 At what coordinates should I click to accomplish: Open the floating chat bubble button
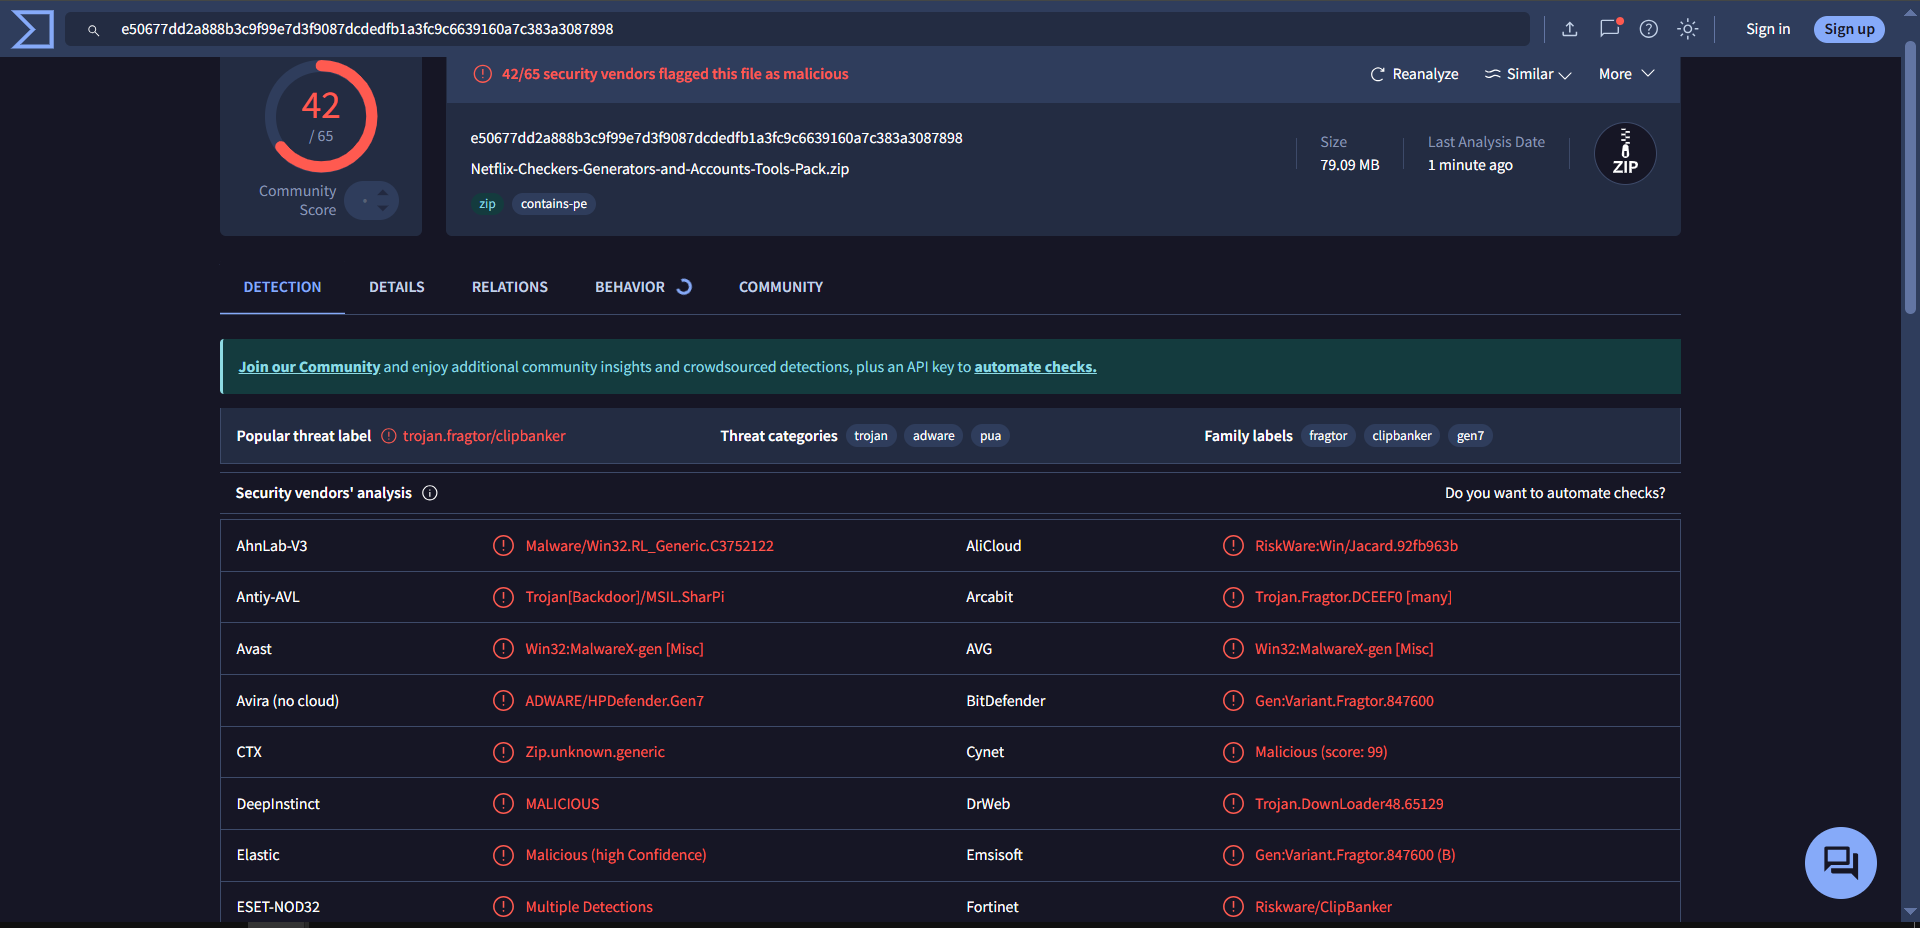[x=1840, y=862]
